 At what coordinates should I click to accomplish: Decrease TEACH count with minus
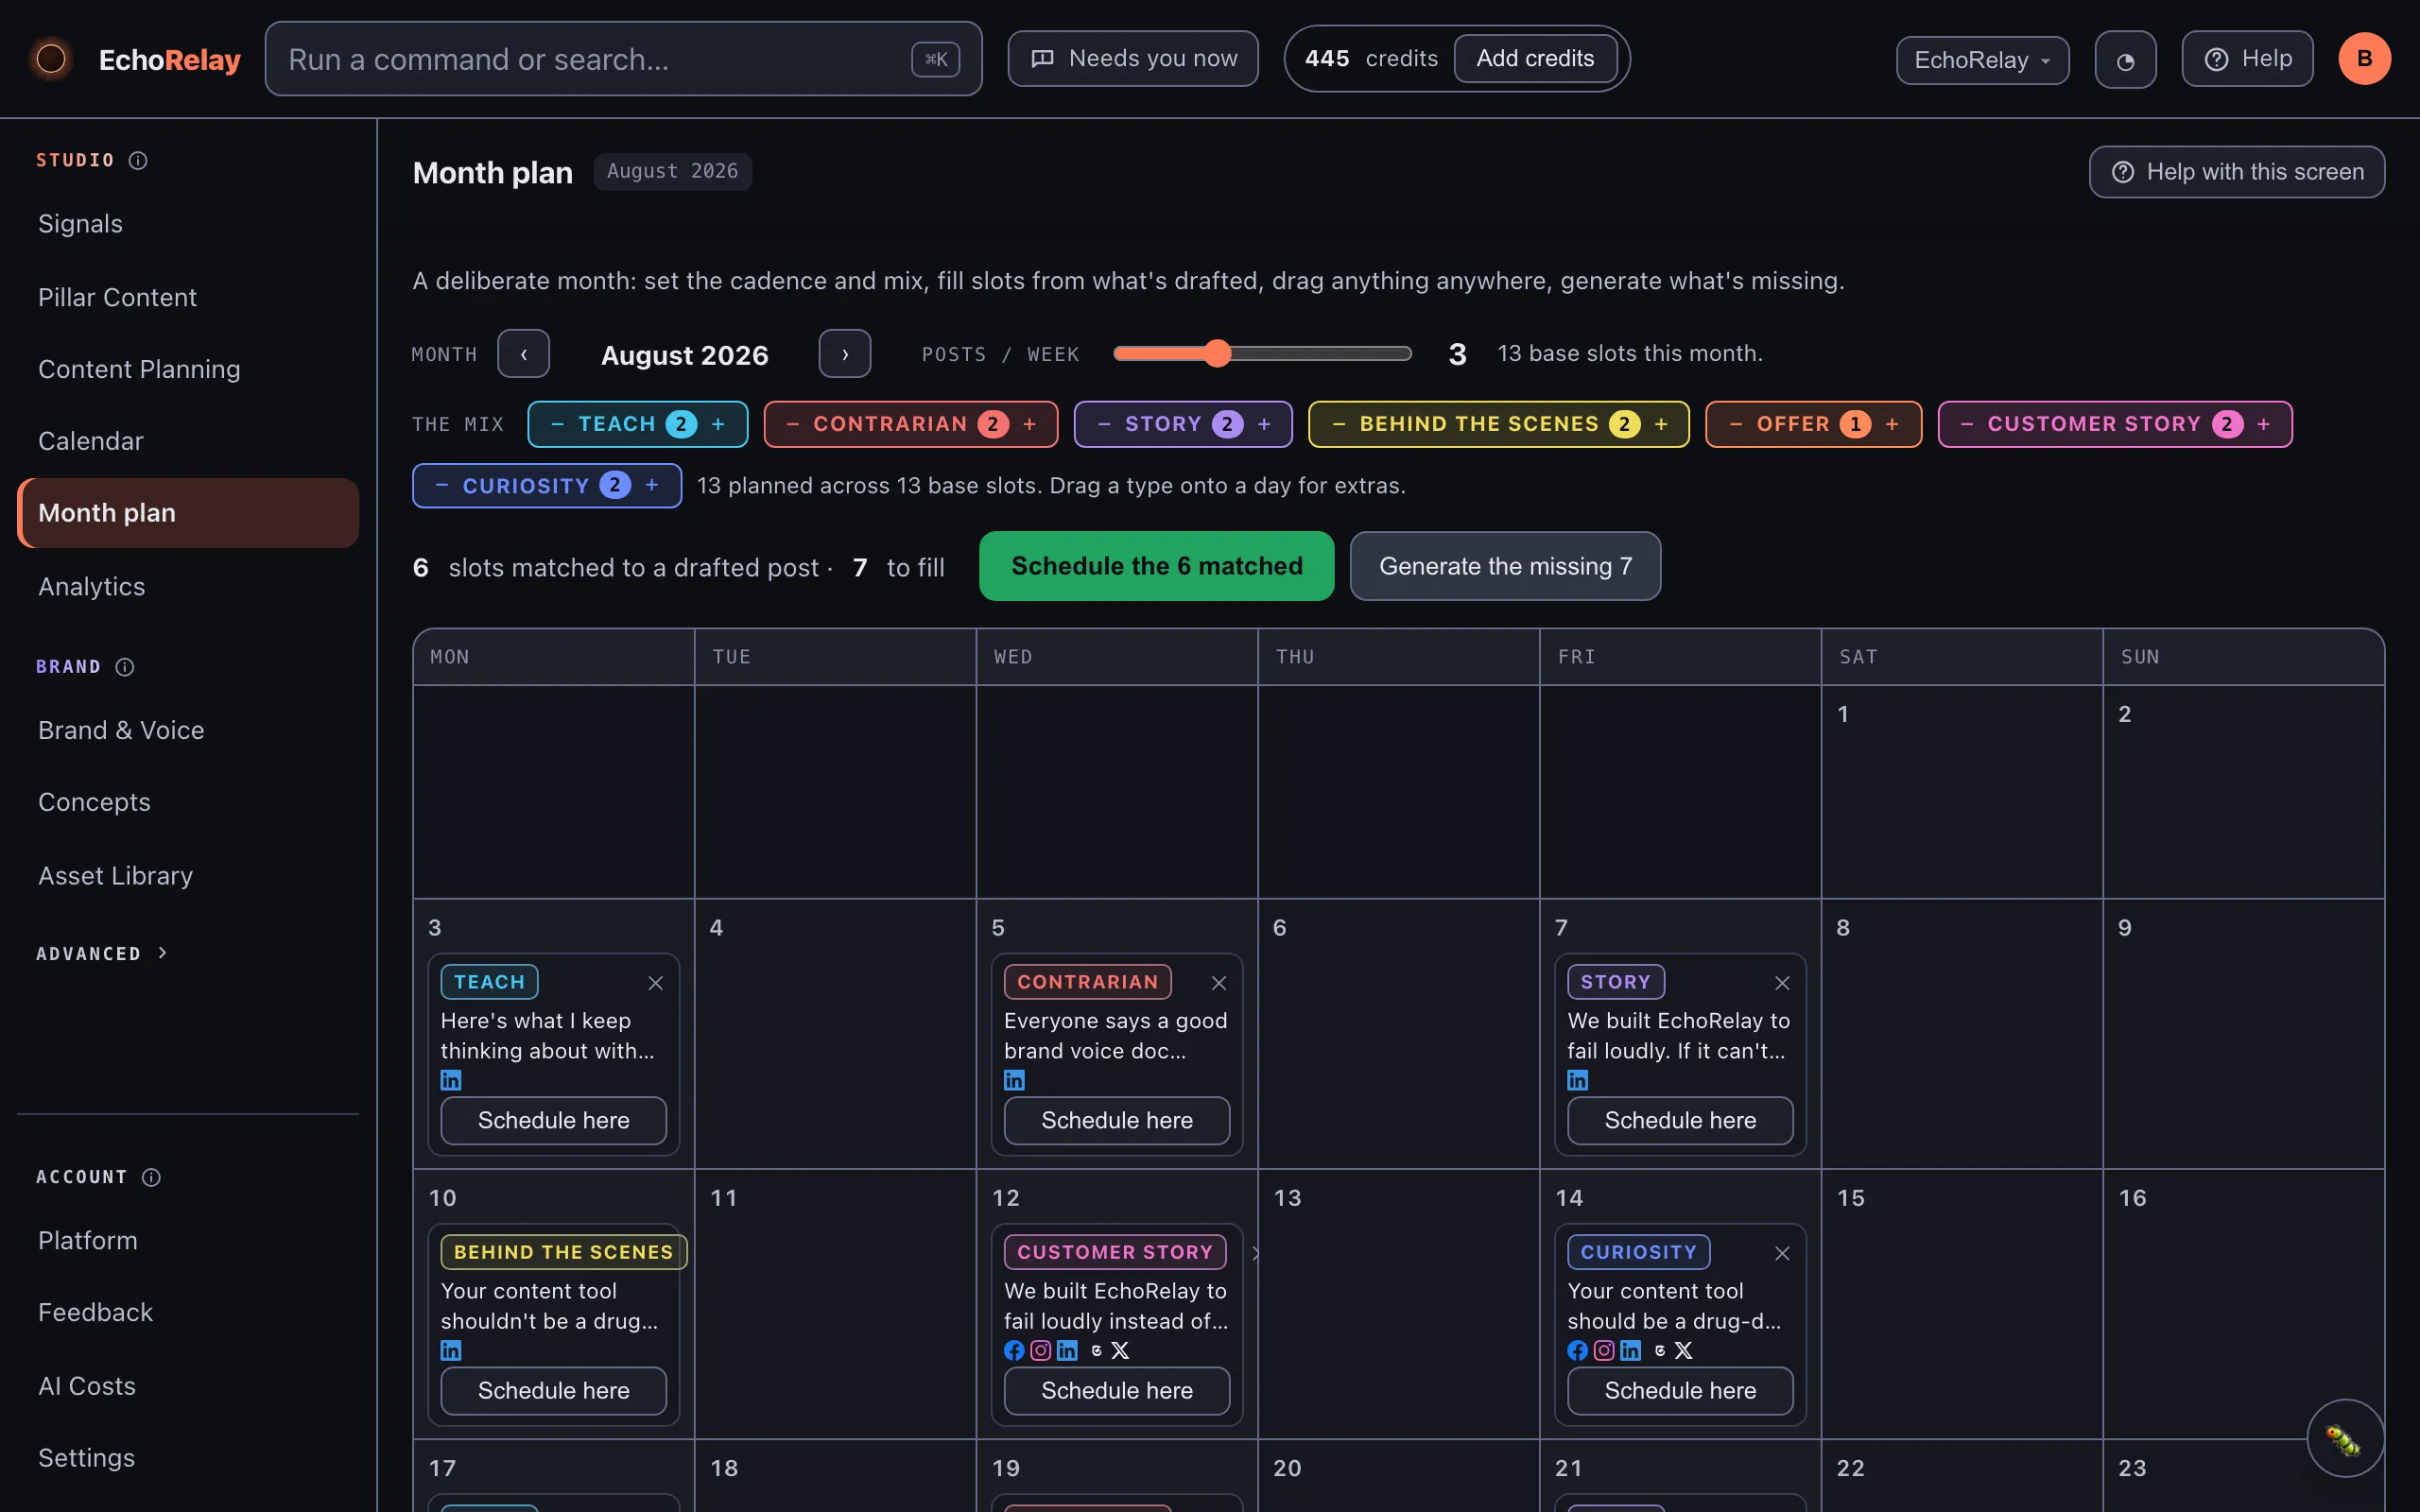(x=558, y=424)
